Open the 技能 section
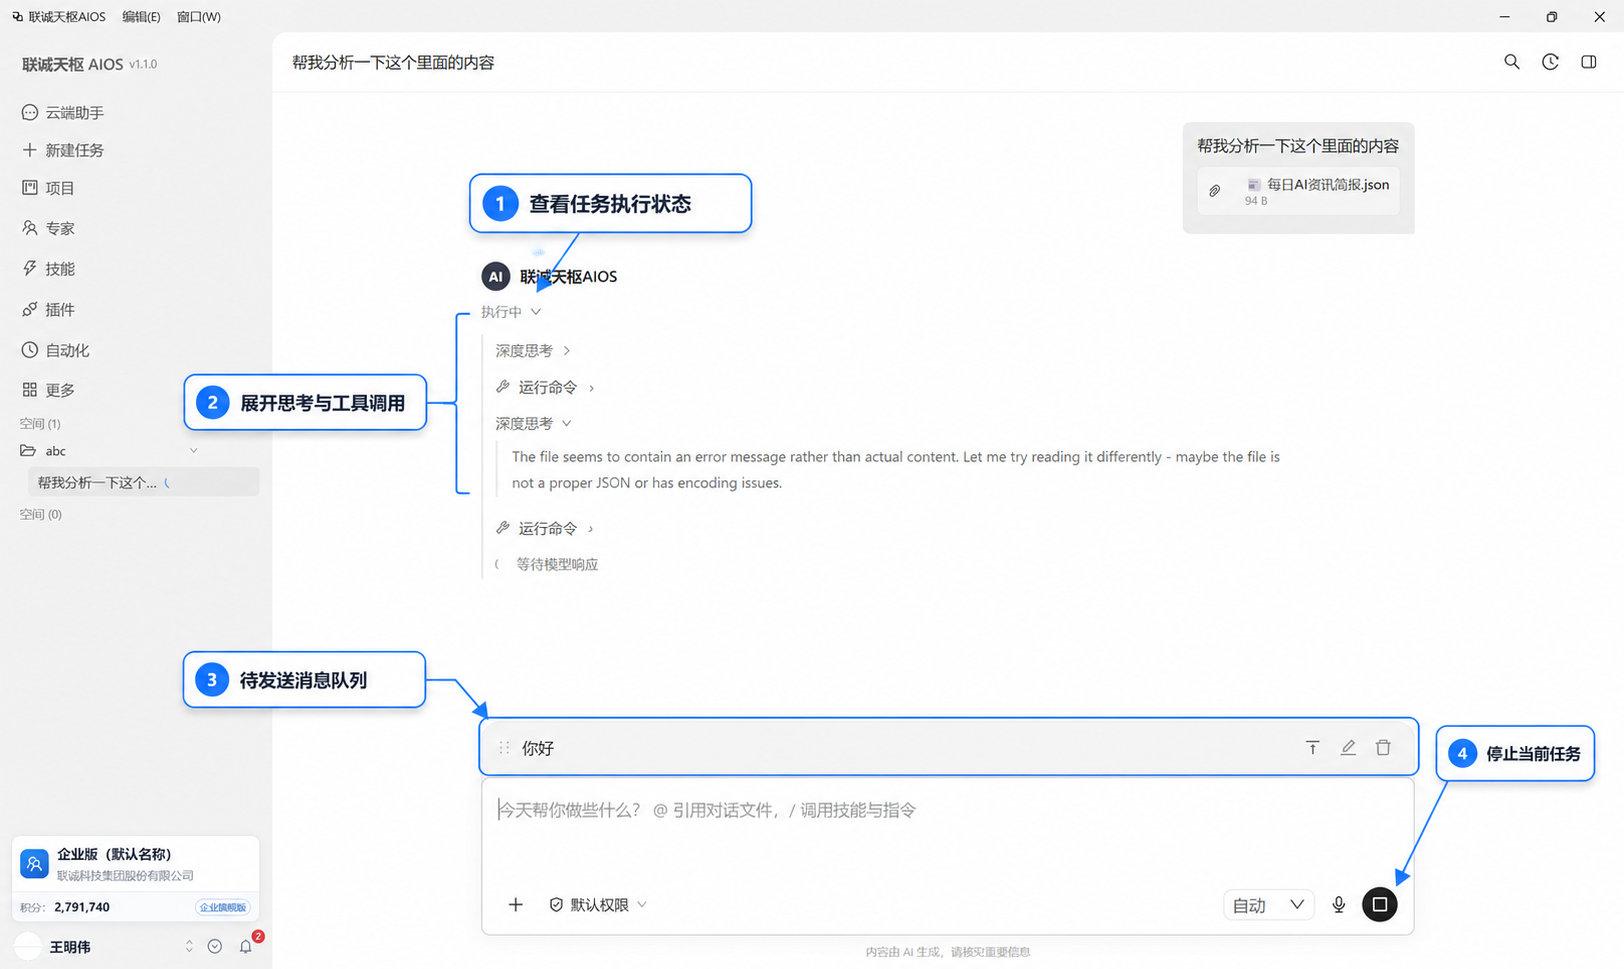This screenshot has height=969, width=1624. point(49,269)
